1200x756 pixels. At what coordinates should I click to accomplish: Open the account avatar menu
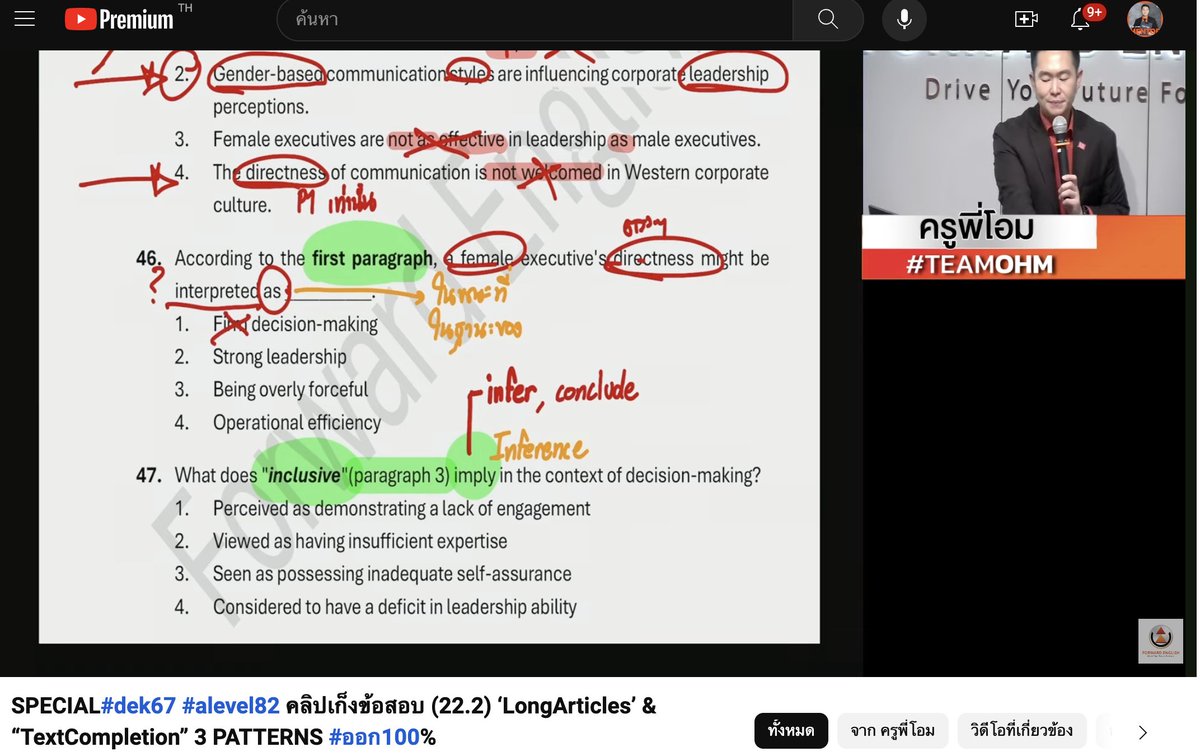[x=1145, y=19]
